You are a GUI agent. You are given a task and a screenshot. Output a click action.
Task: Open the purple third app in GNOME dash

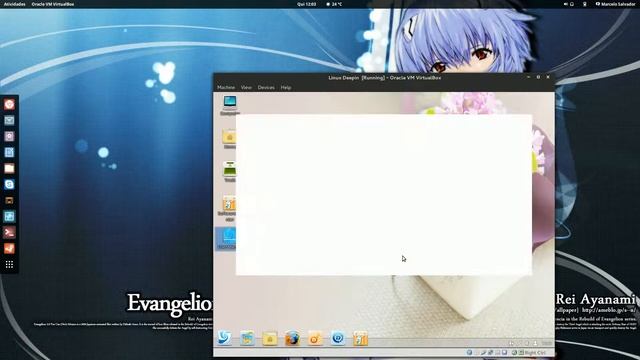click(9, 136)
